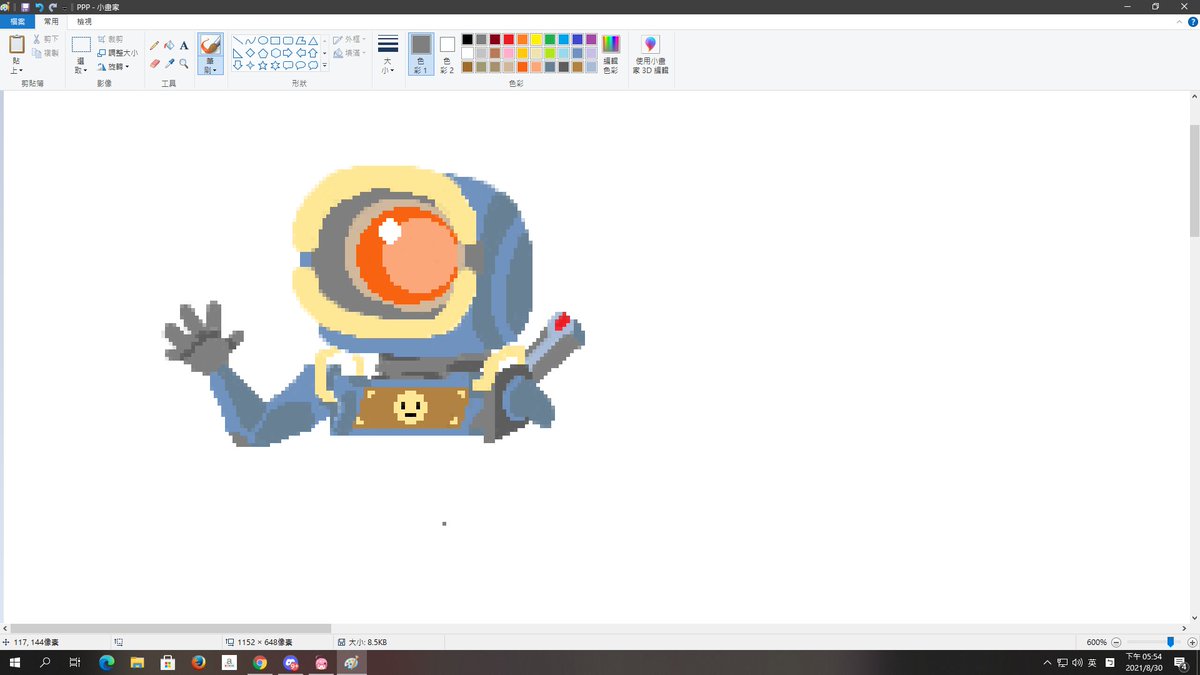Pick the yellow color swatch
Viewport: 1200px width, 675px height.
coord(537,39)
